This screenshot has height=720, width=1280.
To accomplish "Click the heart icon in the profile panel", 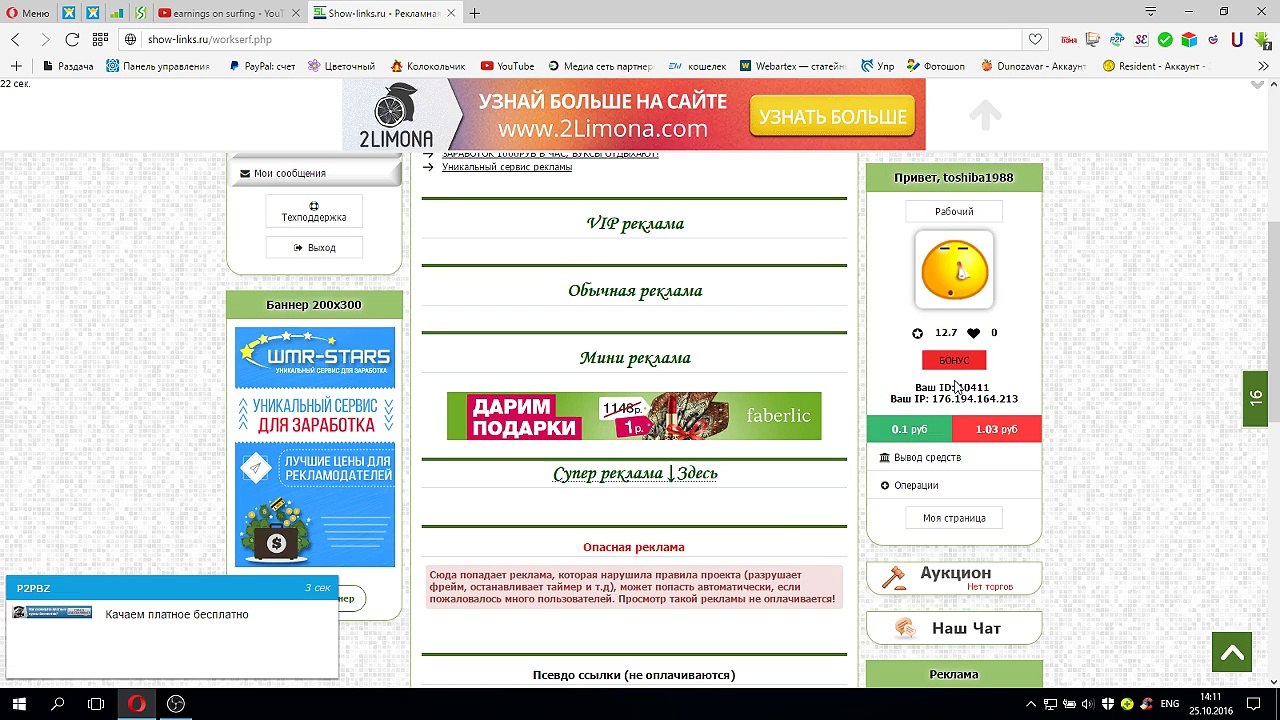I will (974, 333).
